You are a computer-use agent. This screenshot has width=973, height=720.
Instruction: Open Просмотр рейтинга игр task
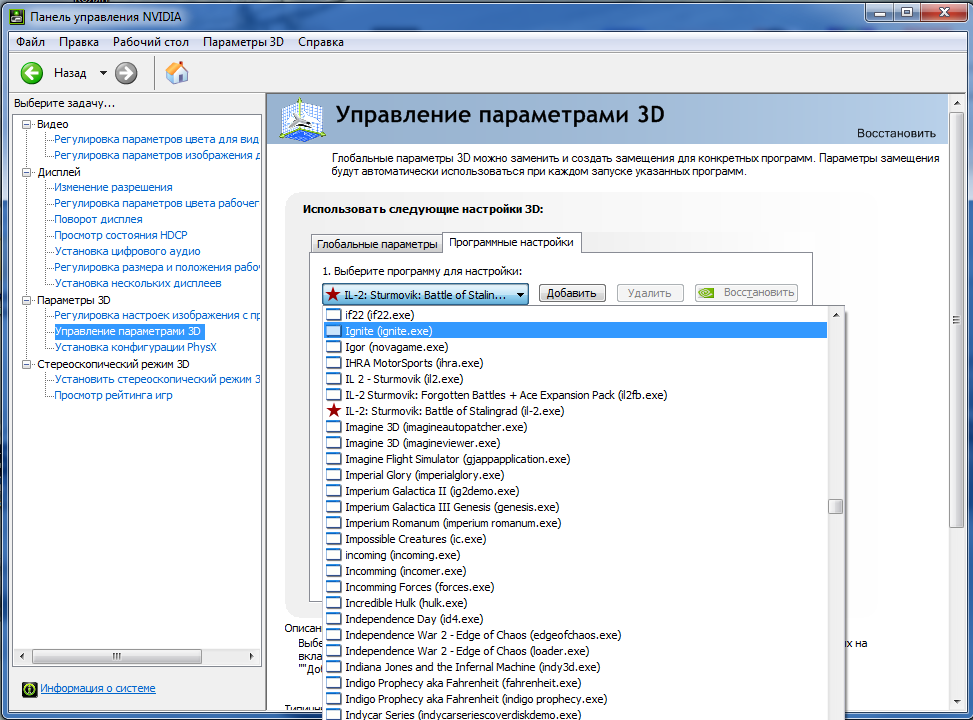click(114, 395)
